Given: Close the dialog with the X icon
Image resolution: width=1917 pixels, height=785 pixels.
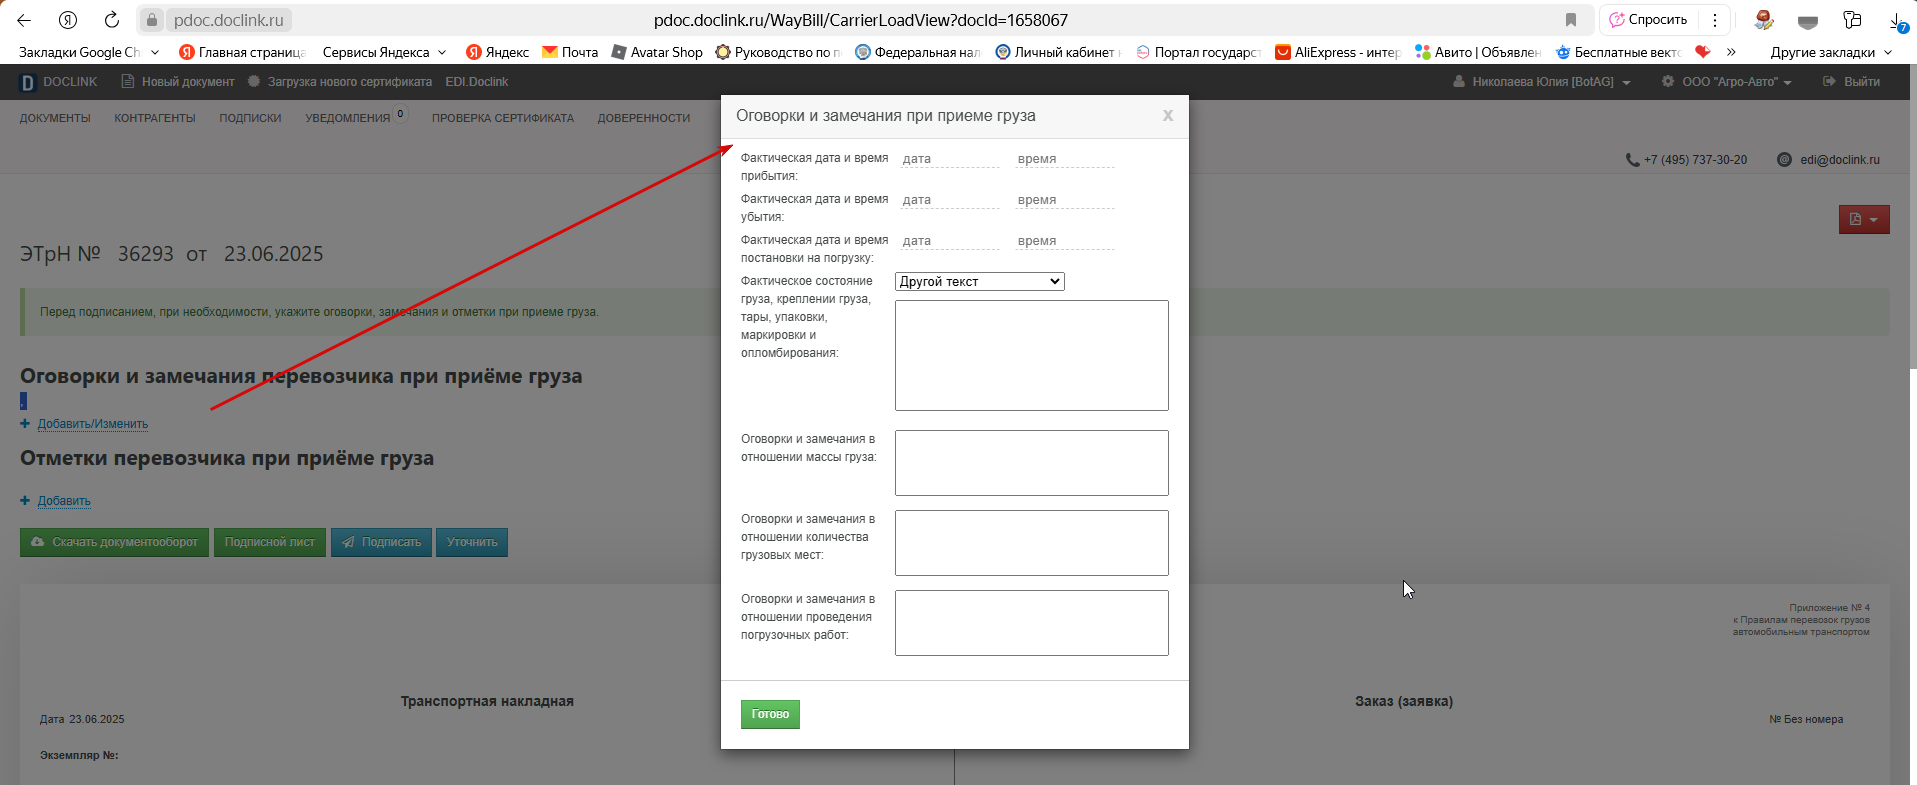Looking at the screenshot, I should pyautogui.click(x=1167, y=116).
